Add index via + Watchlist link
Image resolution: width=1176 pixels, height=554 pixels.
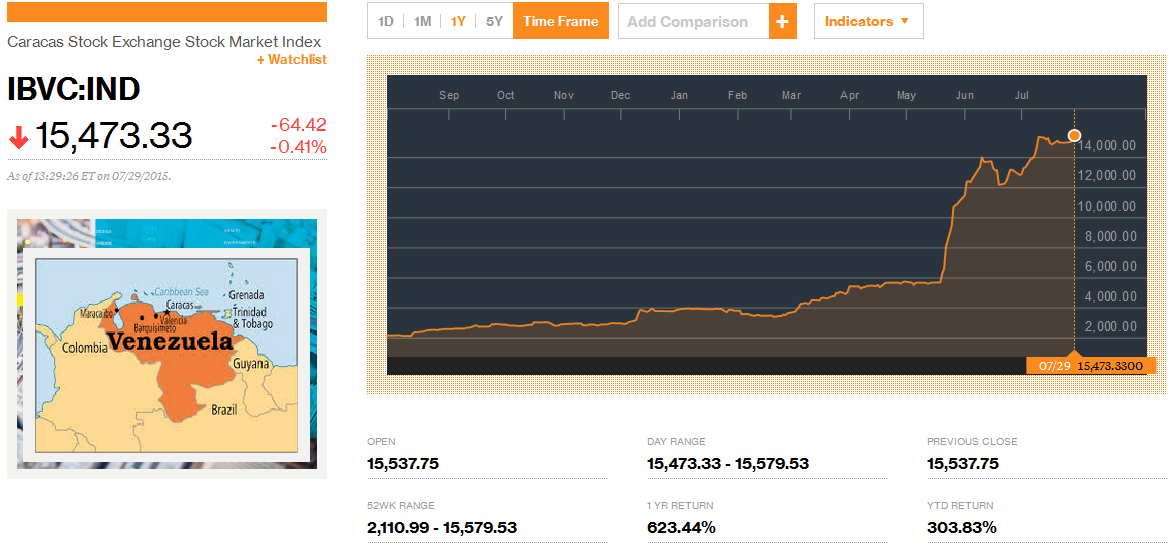tap(292, 60)
